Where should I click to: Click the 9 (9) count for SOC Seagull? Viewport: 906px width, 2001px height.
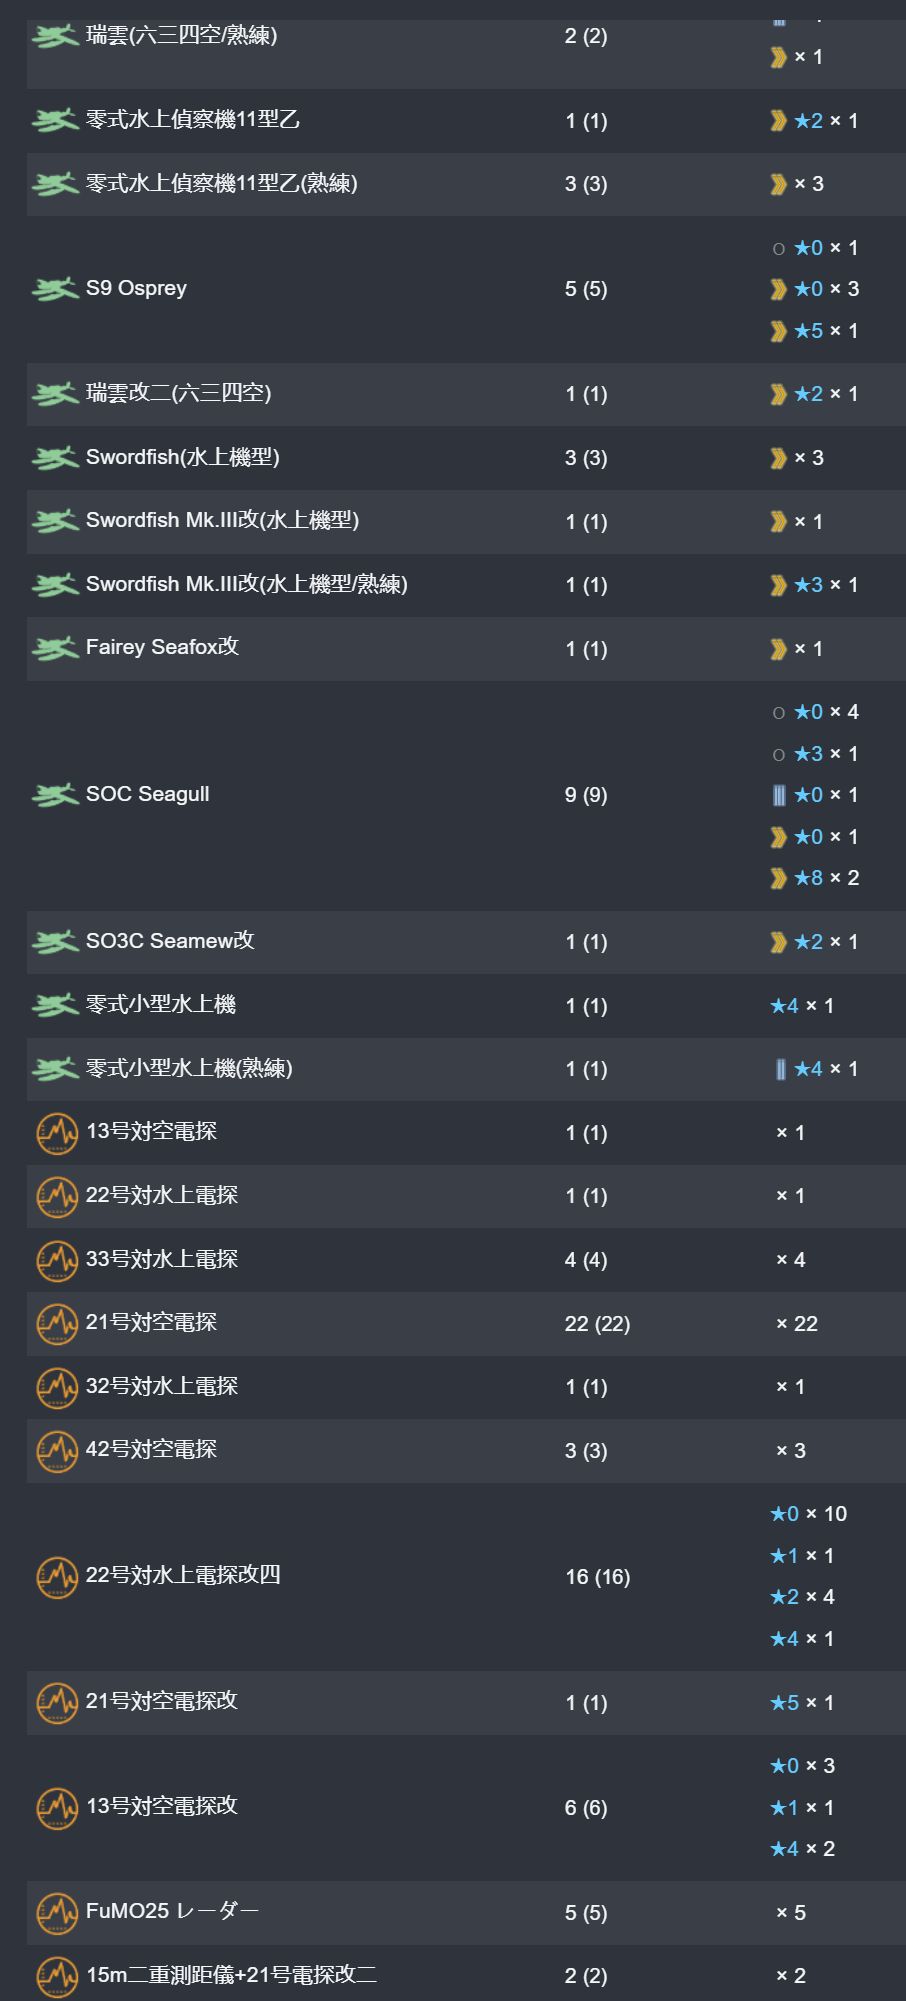coord(586,795)
